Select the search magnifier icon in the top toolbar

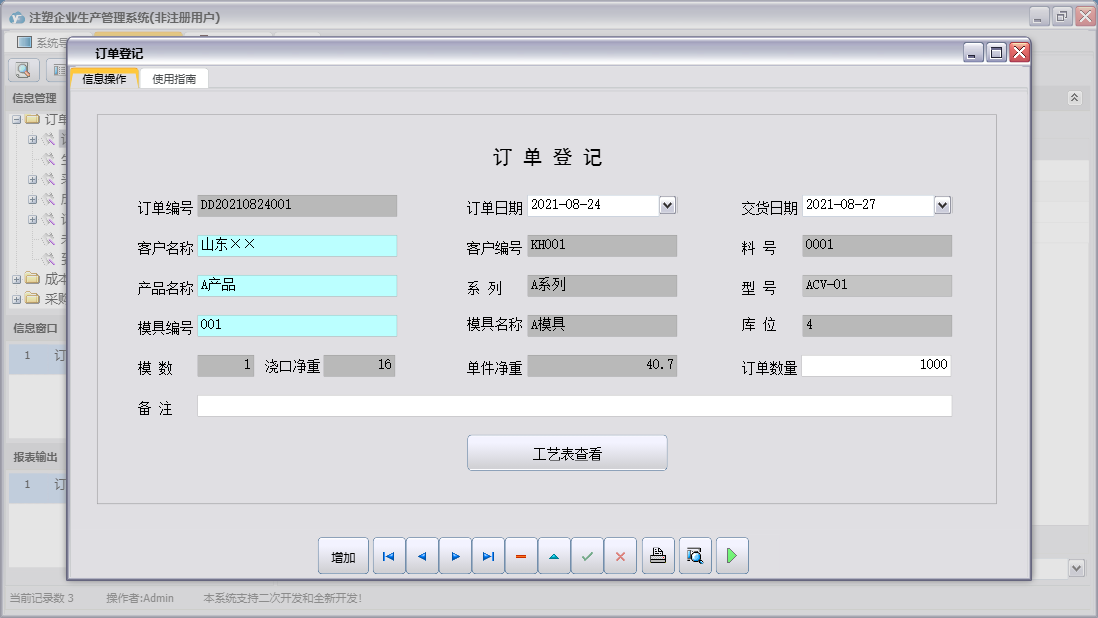[x=22, y=70]
